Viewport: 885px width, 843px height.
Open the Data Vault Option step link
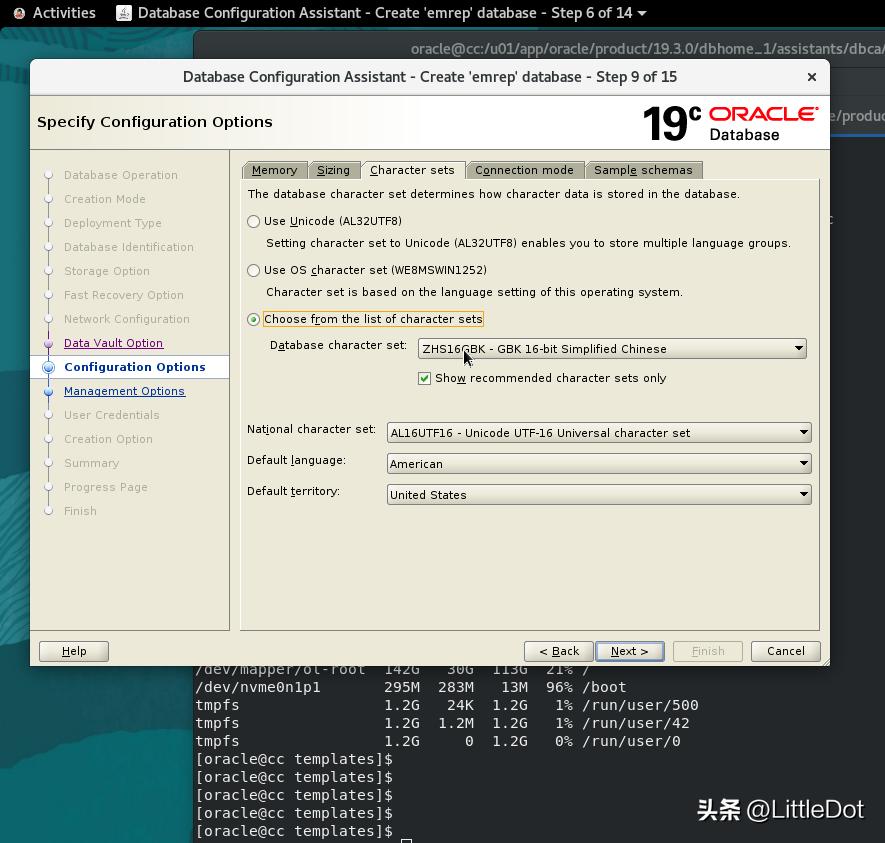coord(113,343)
